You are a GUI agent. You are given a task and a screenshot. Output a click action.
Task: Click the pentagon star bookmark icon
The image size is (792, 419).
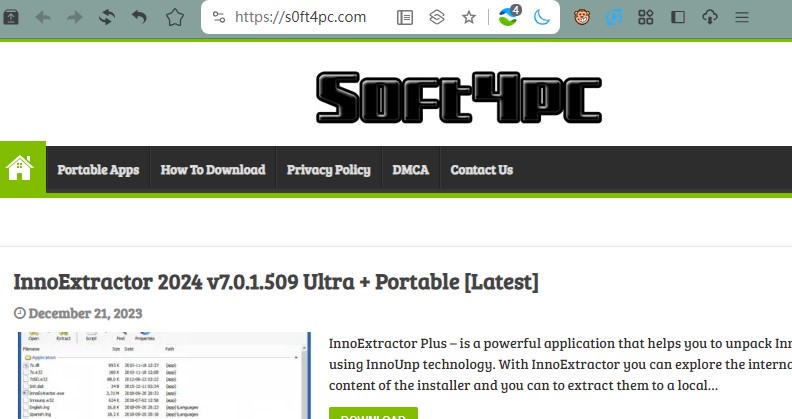175,18
